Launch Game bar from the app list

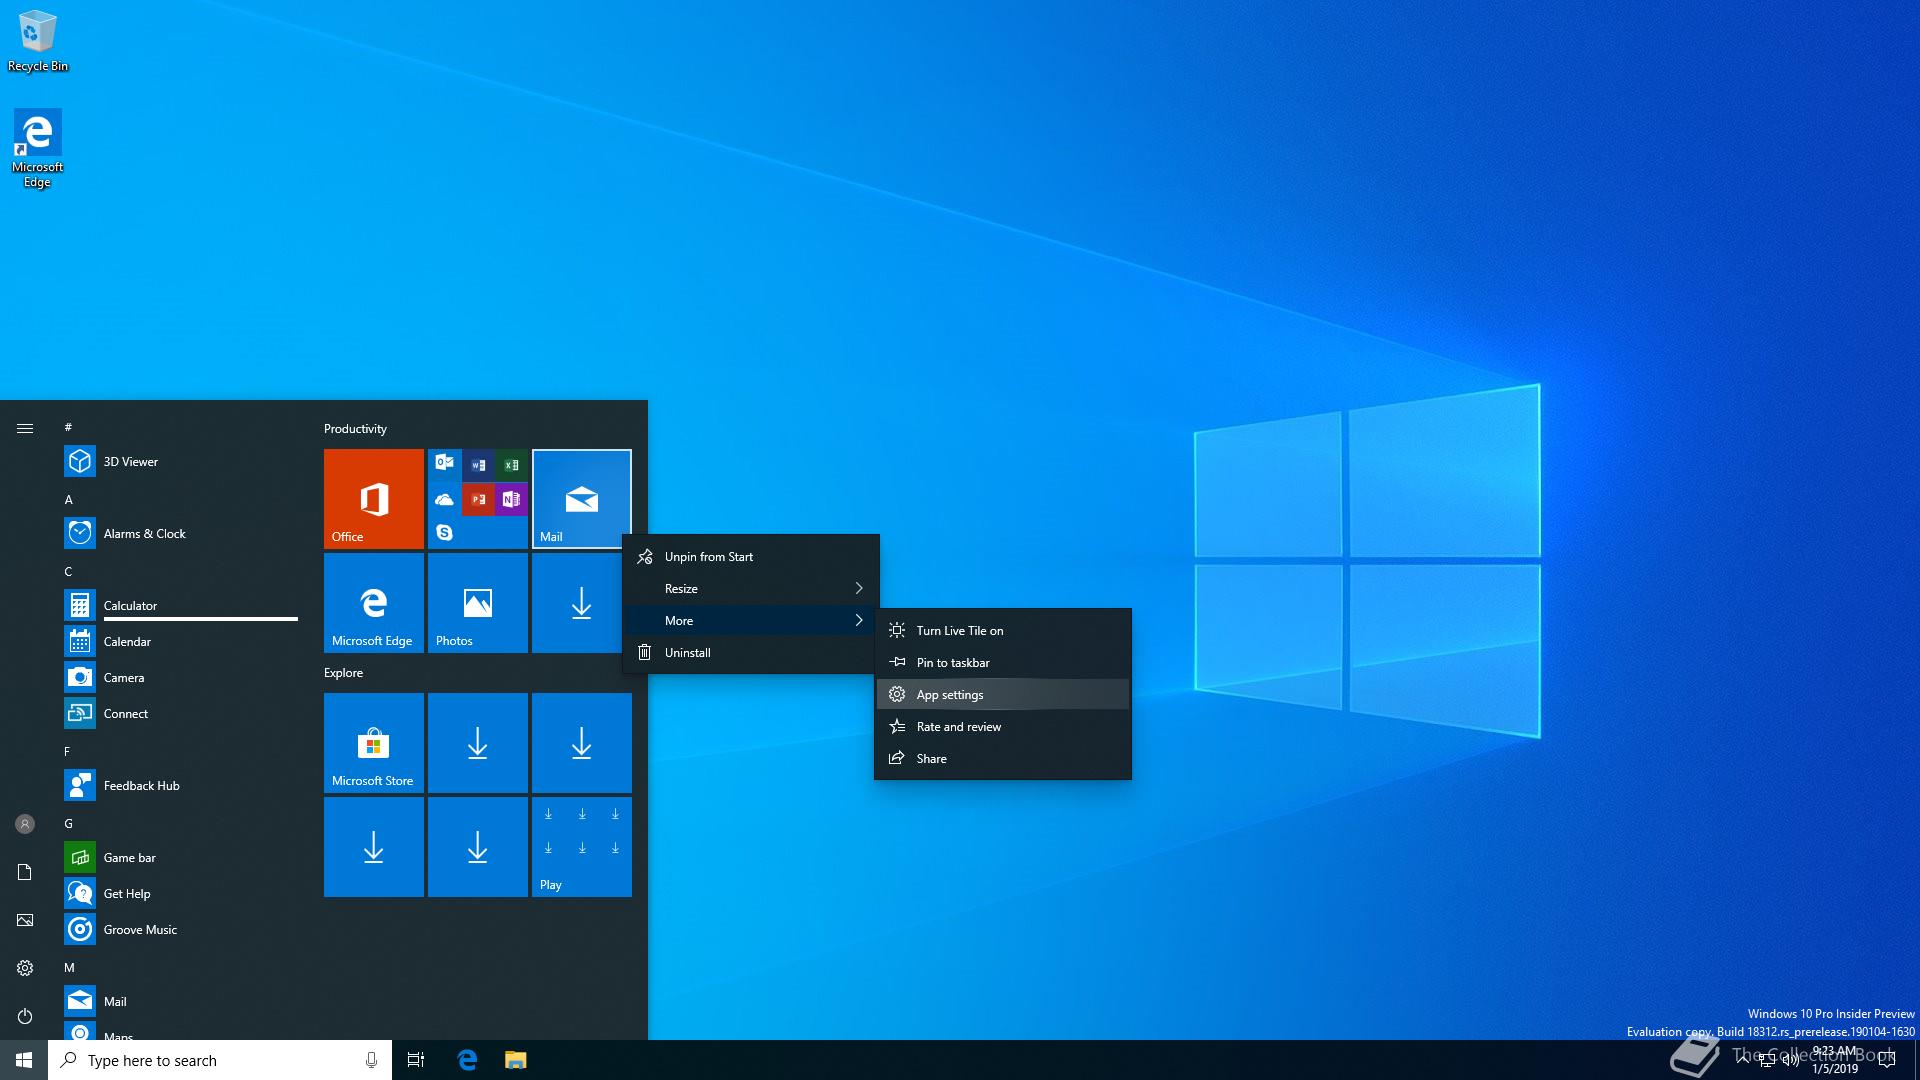[x=180, y=858]
